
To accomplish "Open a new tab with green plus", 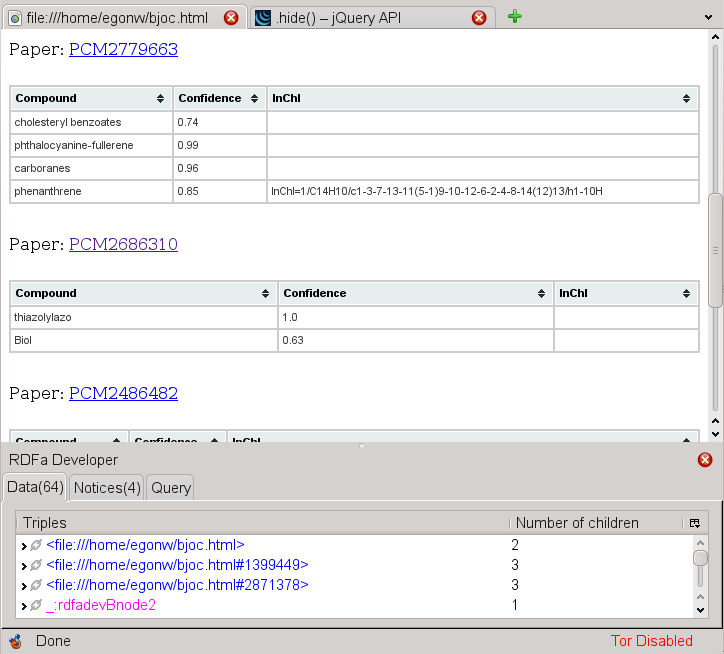I will [514, 16].
